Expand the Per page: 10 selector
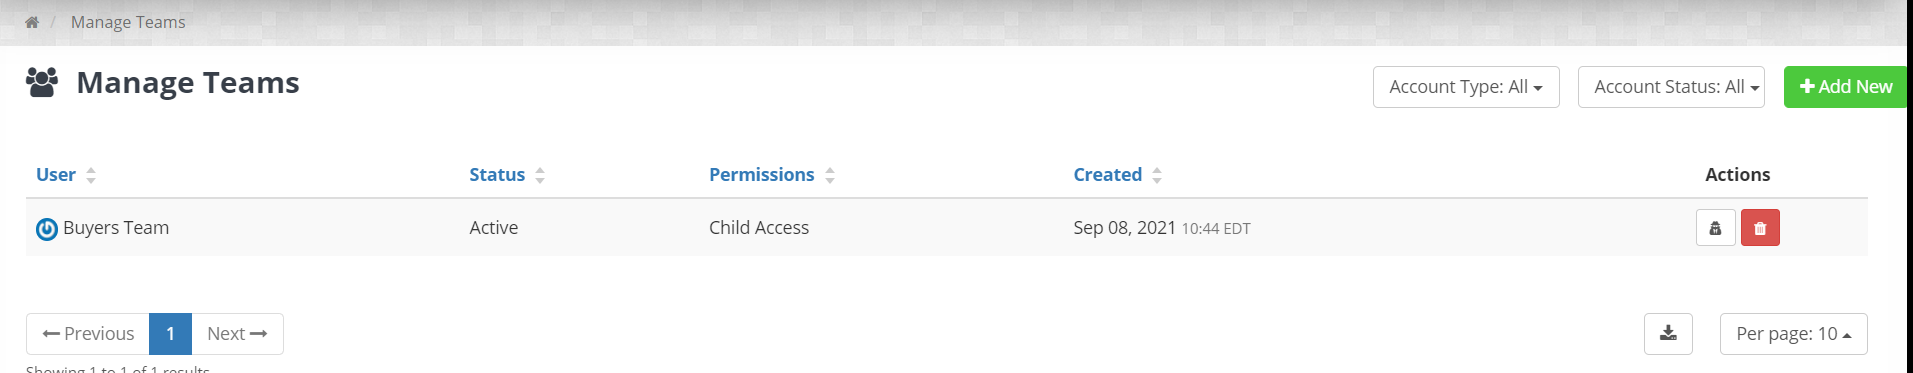 [1794, 334]
